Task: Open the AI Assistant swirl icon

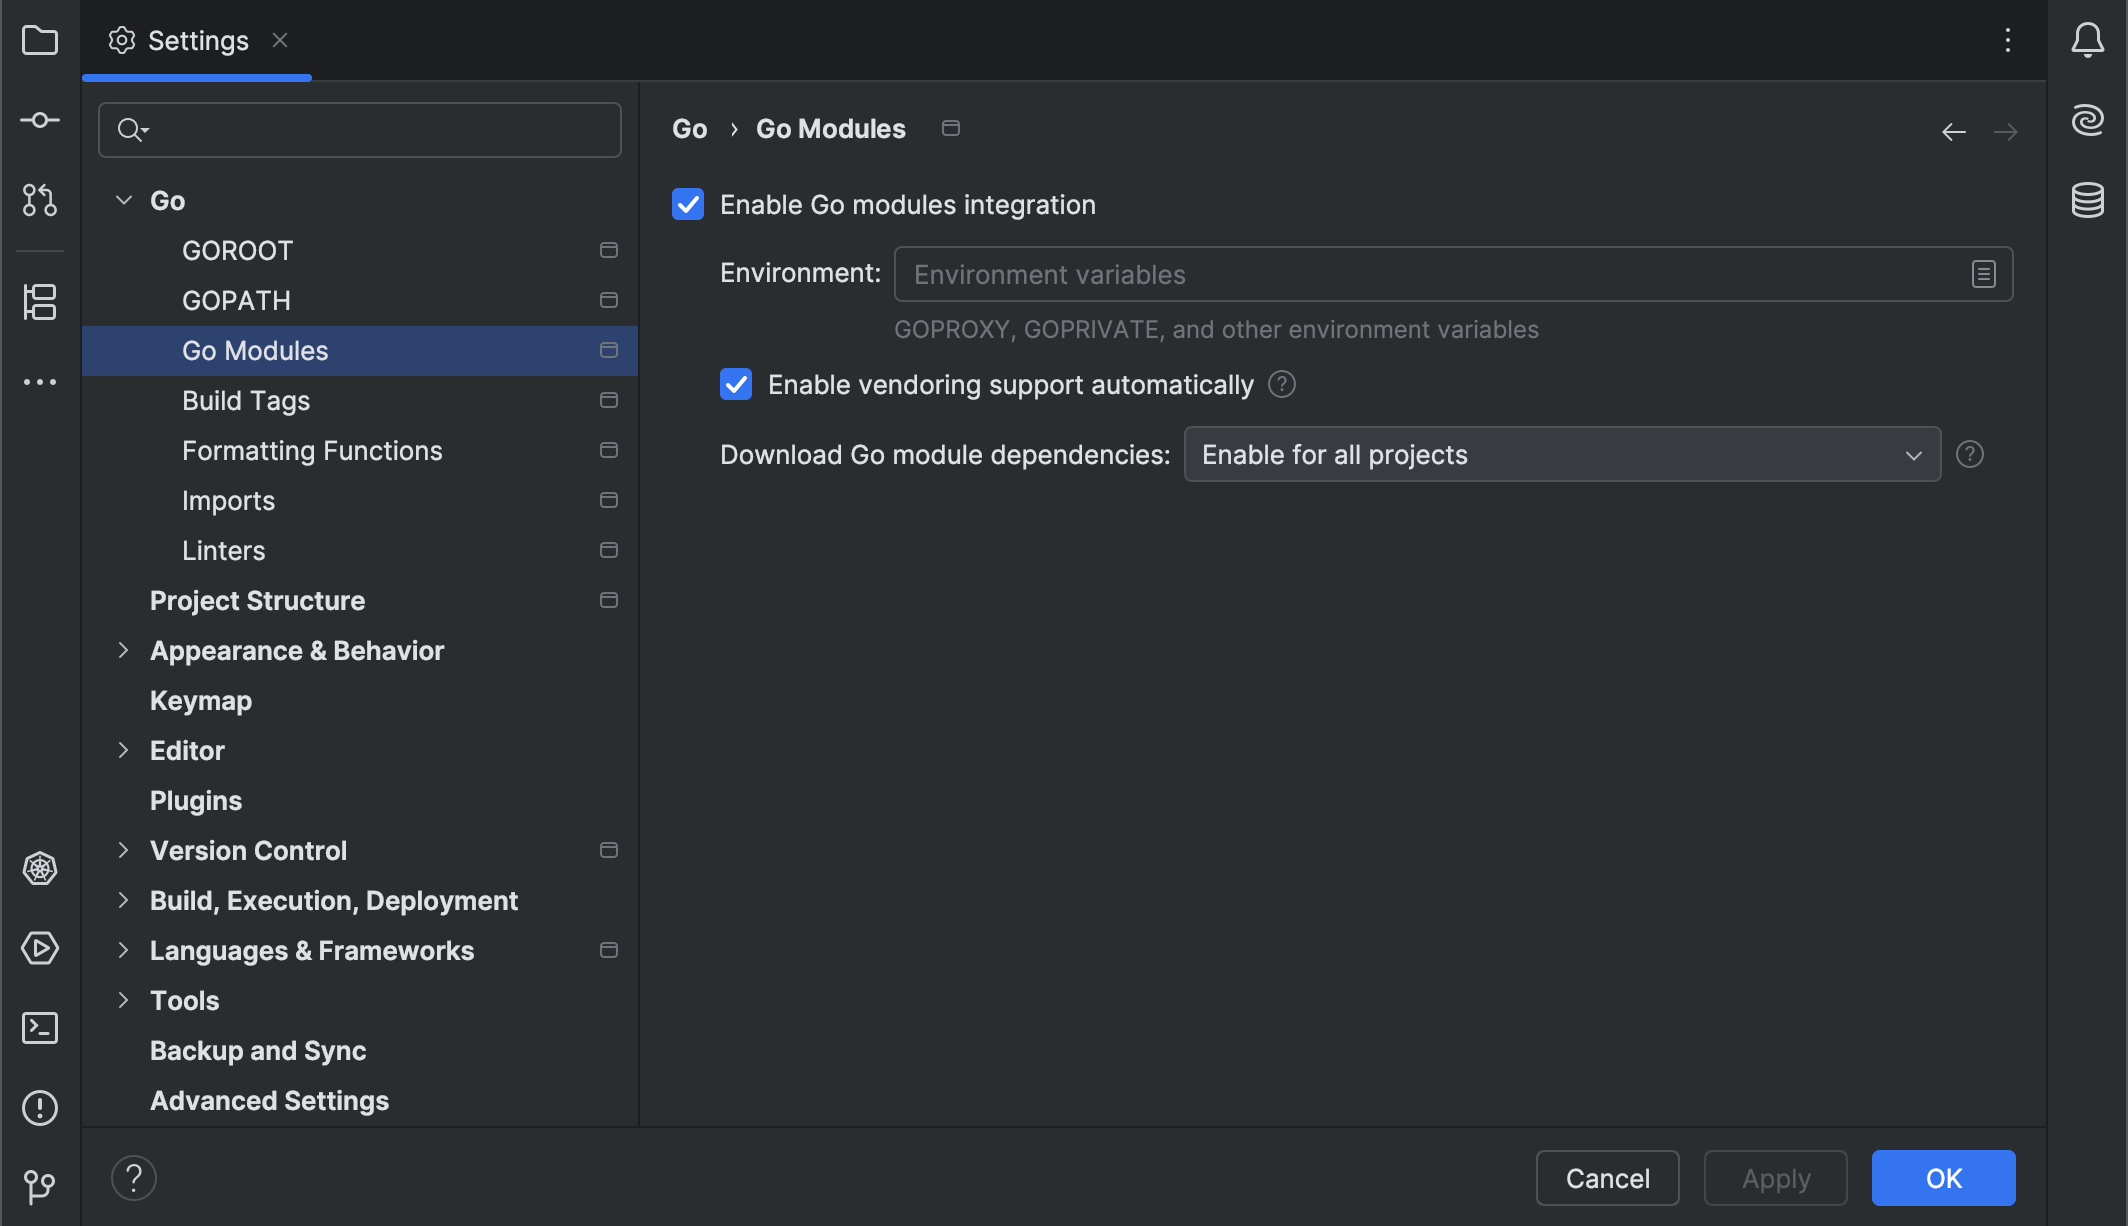Action: pyautogui.click(x=2088, y=120)
